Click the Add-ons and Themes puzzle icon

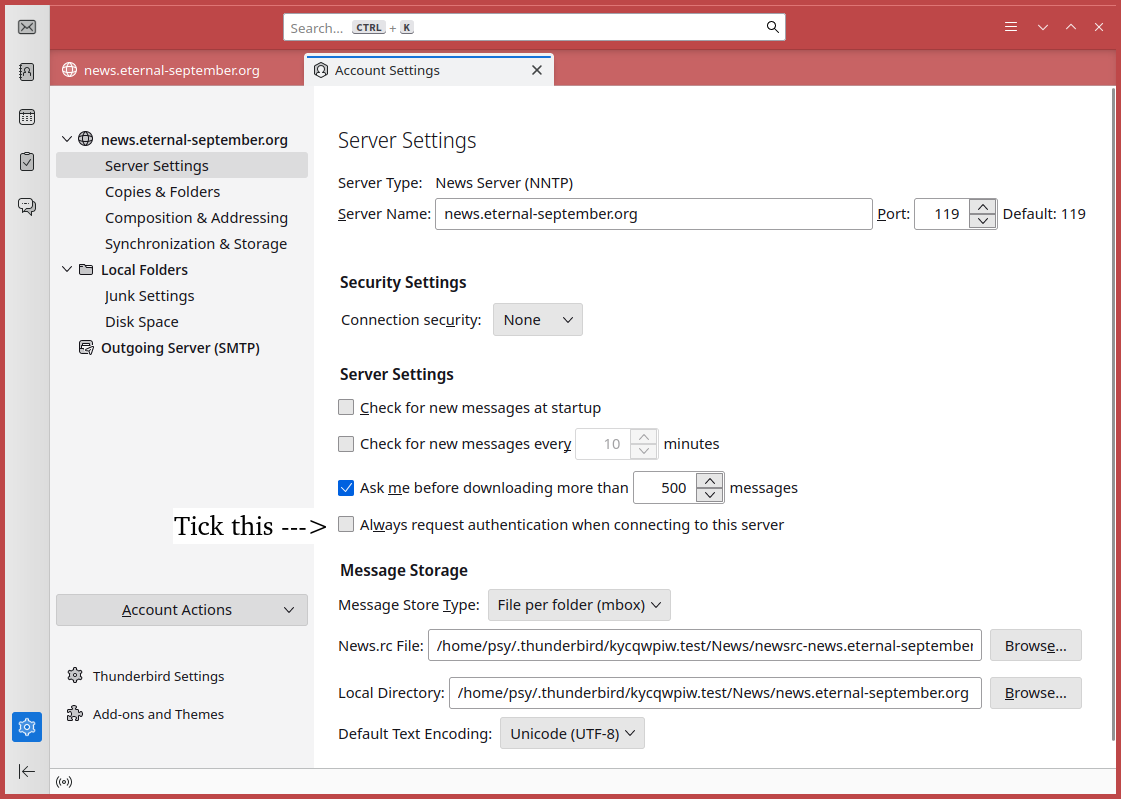point(75,714)
